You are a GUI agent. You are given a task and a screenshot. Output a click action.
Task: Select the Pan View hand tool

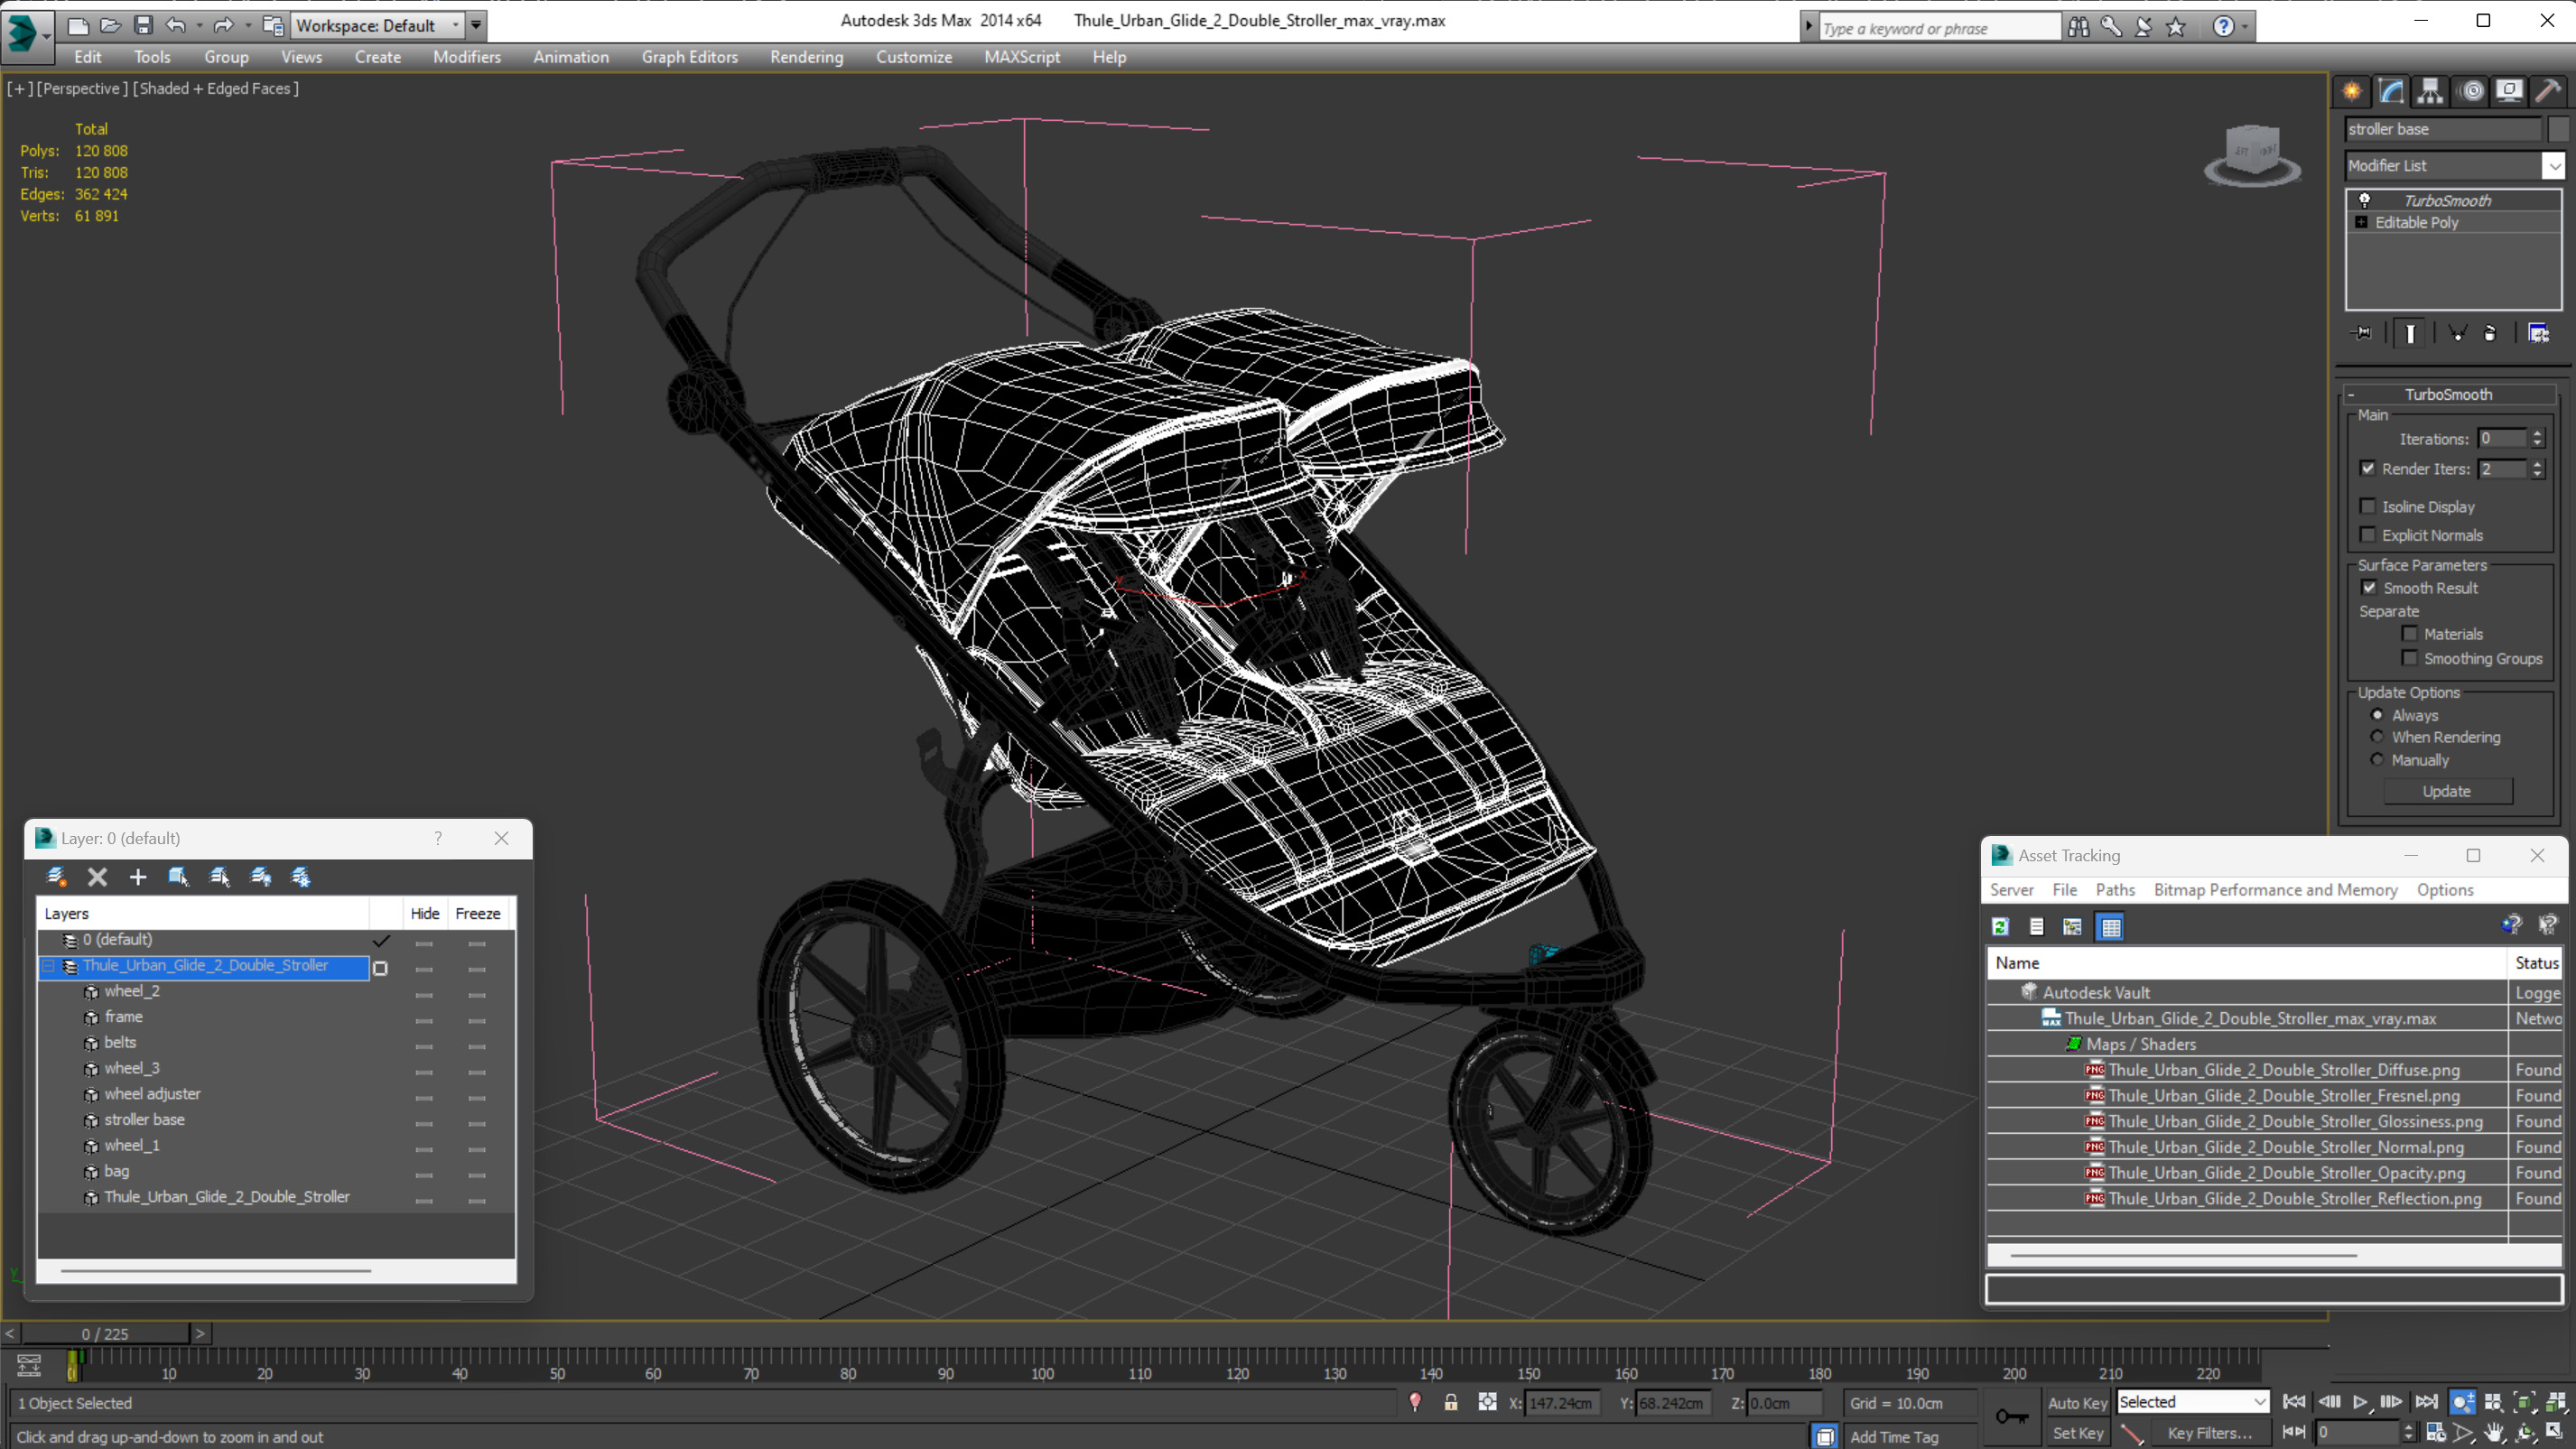(2493, 1432)
